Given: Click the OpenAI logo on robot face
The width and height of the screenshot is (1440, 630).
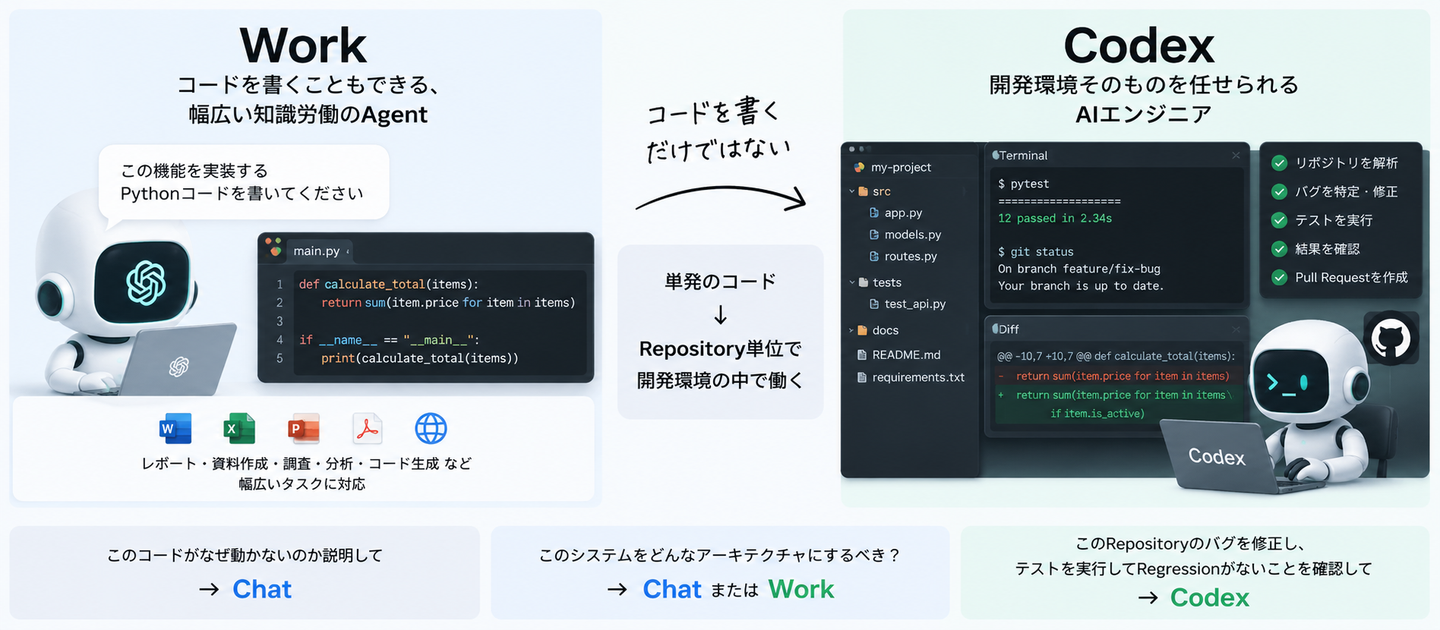Looking at the screenshot, I should (145, 282).
